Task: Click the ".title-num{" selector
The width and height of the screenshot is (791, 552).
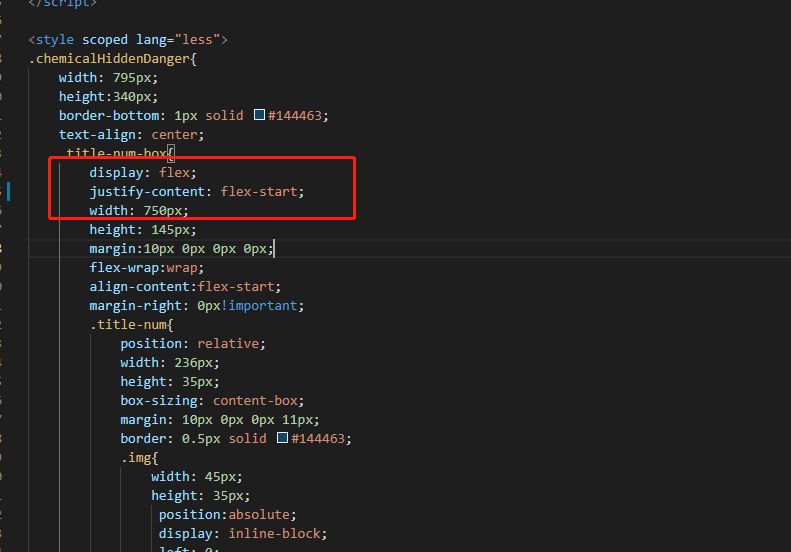Action: tap(132, 325)
